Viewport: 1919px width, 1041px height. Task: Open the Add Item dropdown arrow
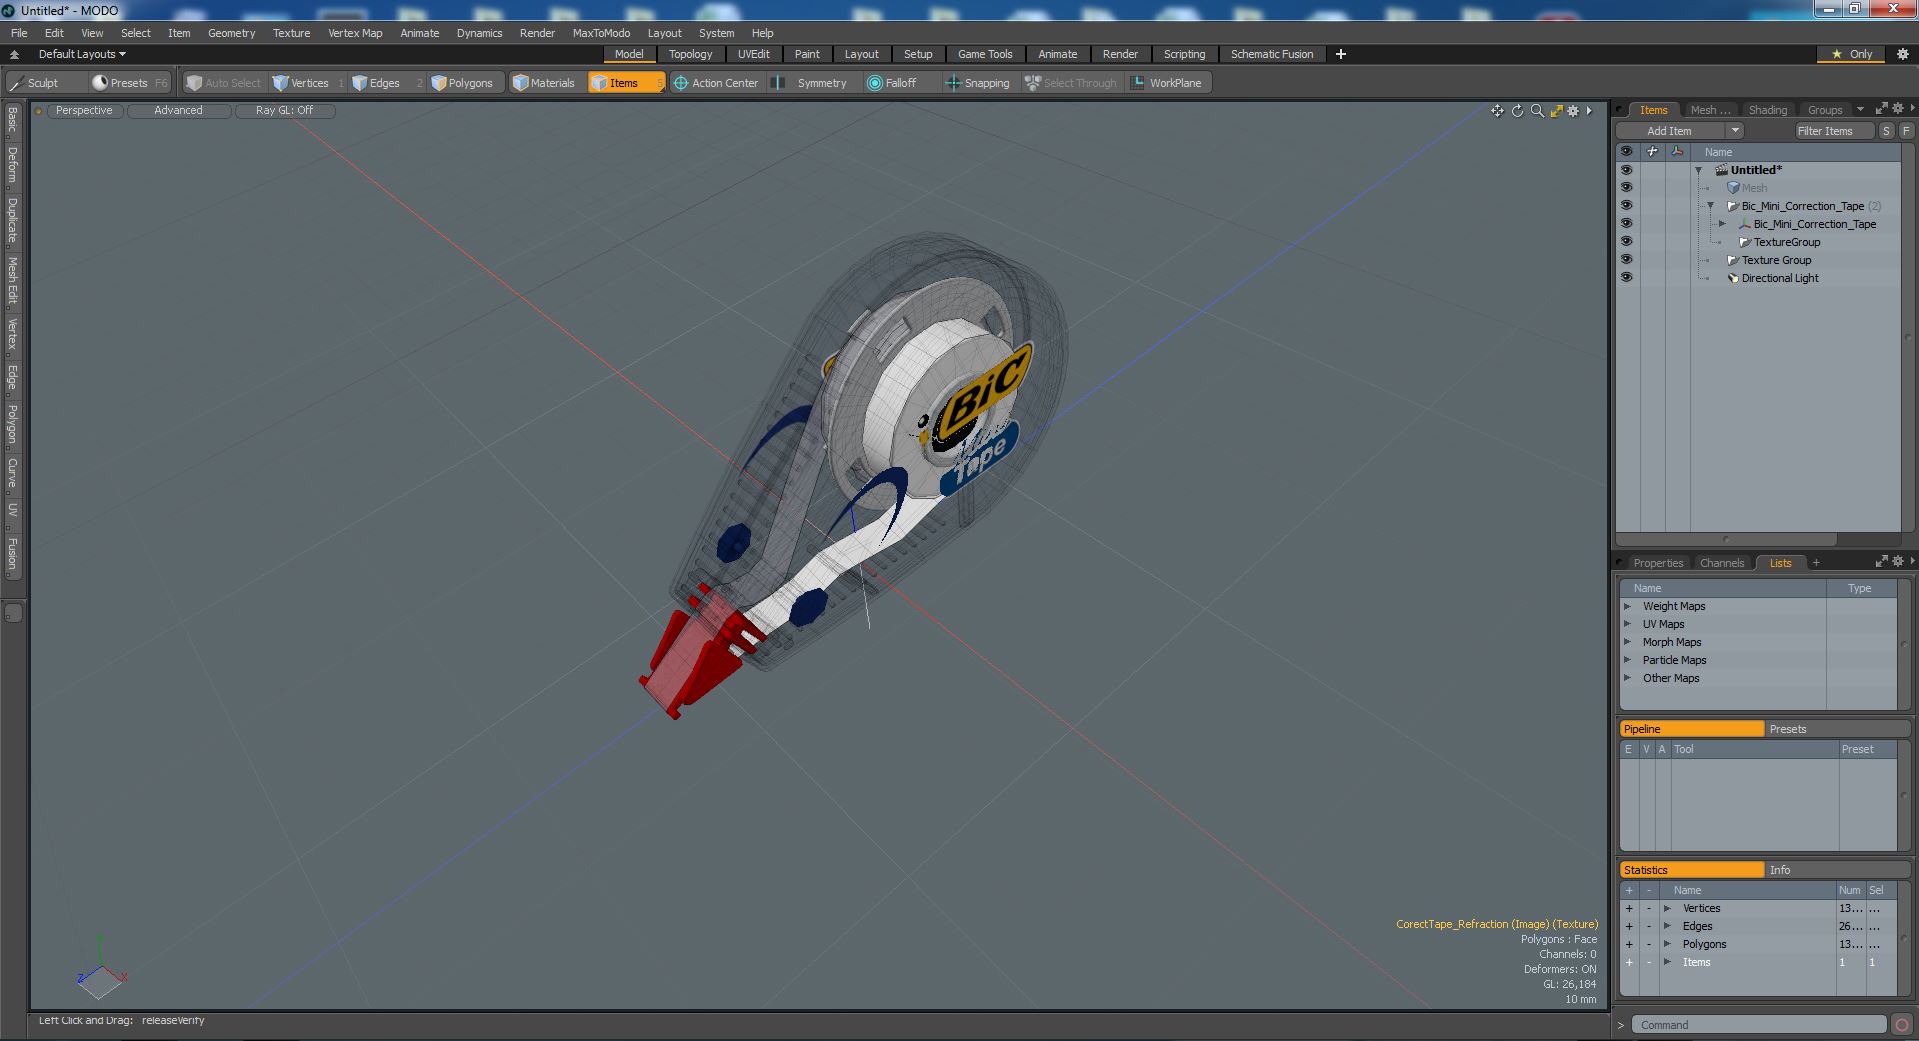1735,131
